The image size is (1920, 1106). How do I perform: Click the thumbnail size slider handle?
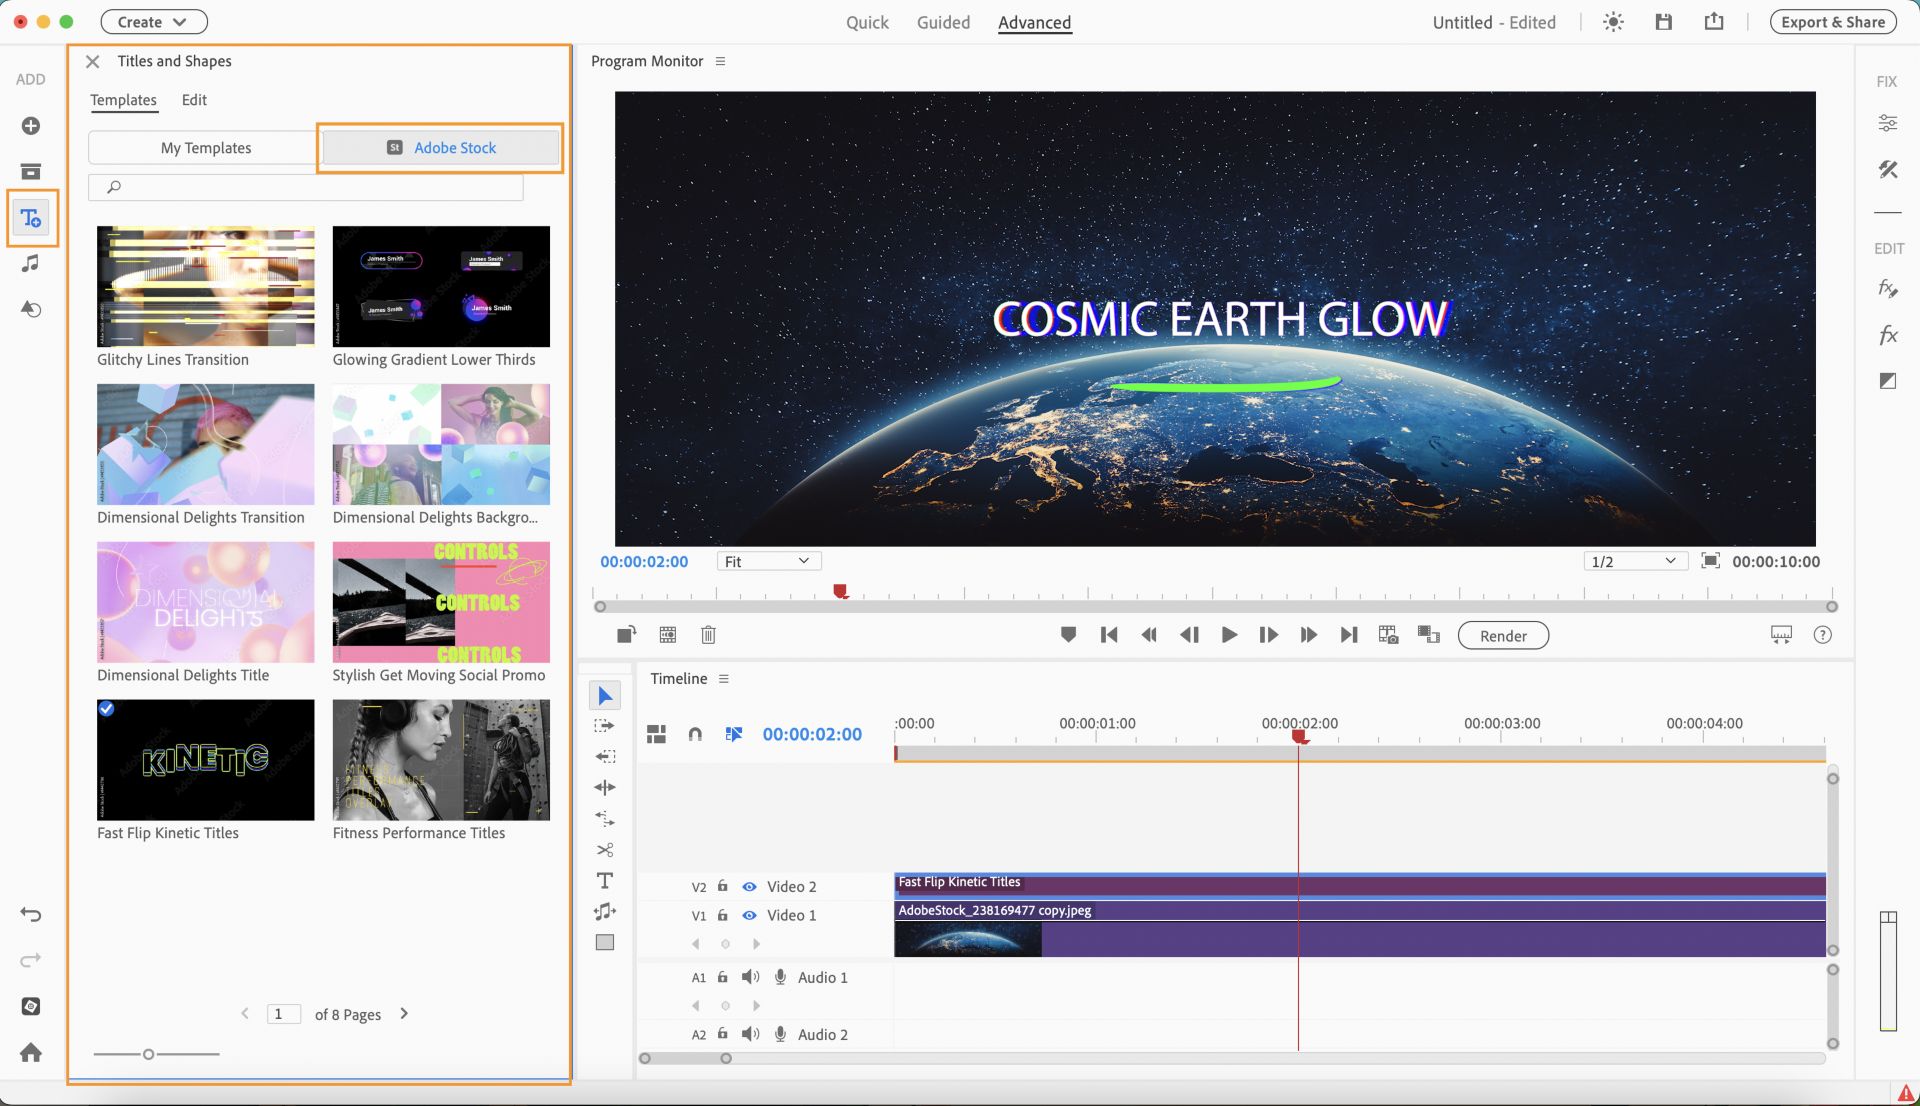148,1054
